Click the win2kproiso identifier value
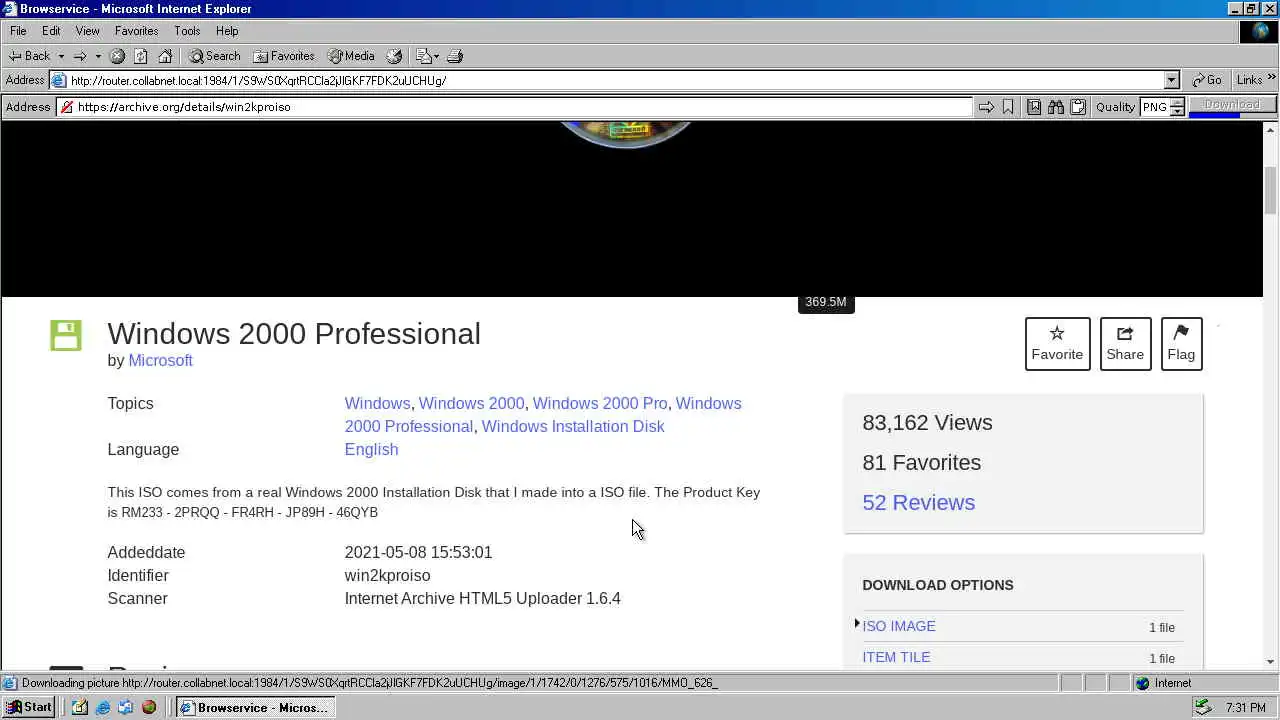 click(387, 575)
